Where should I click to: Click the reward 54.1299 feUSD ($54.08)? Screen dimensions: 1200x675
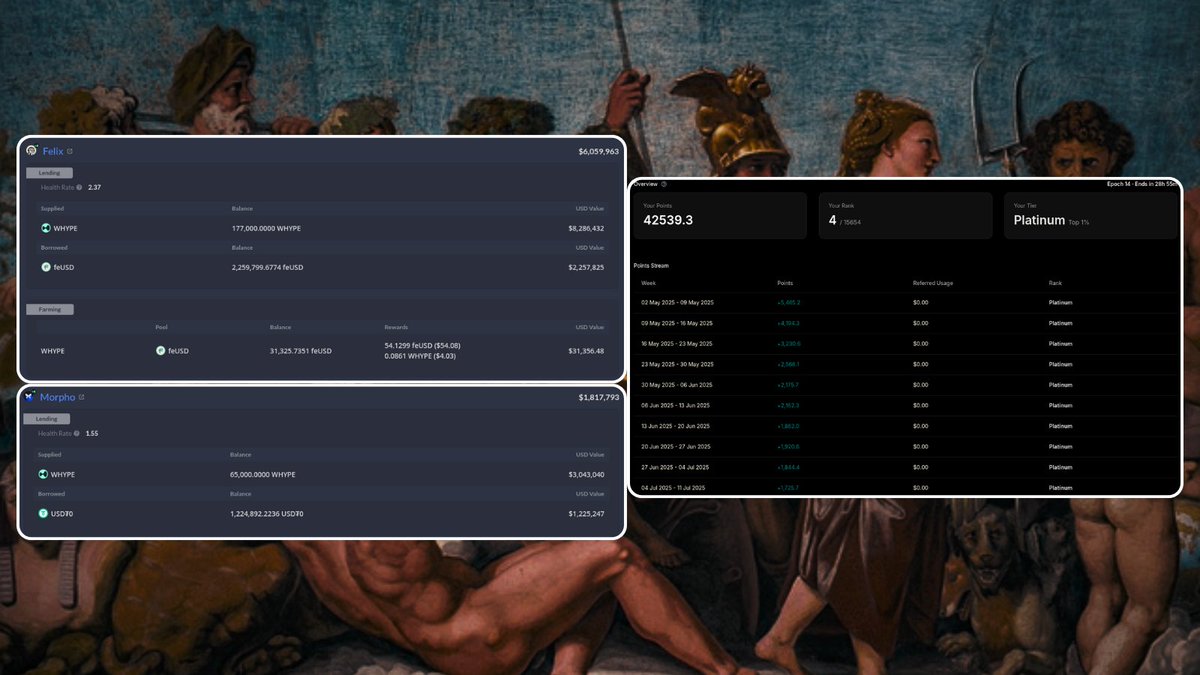coord(422,345)
